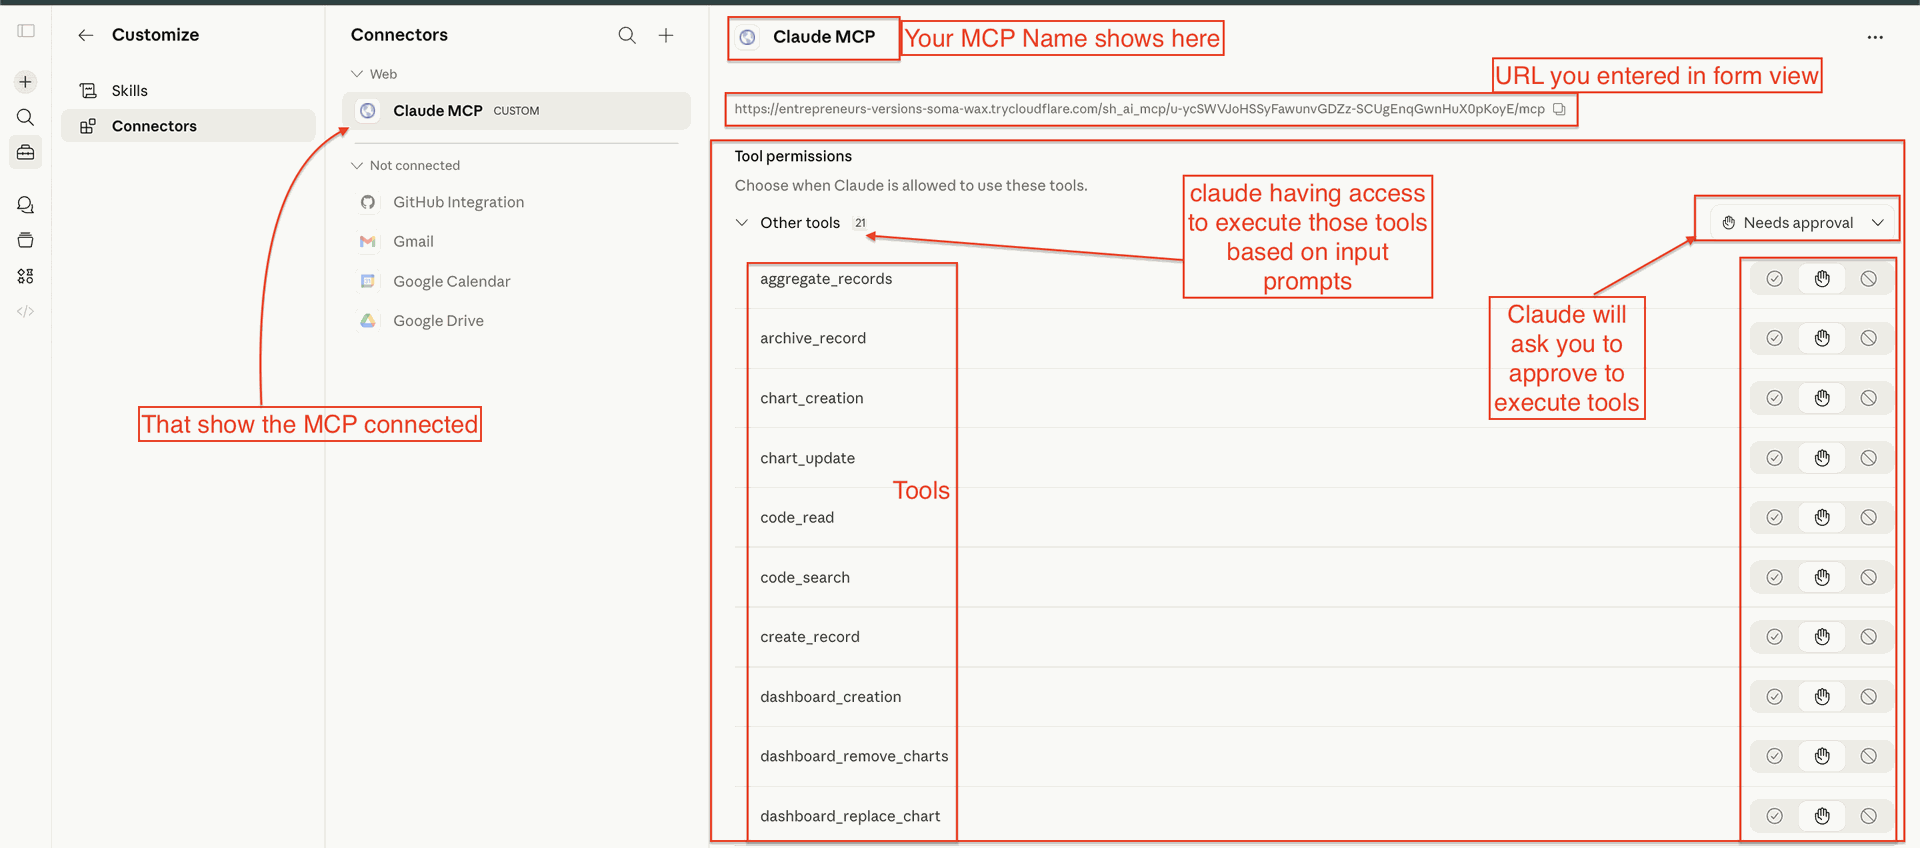
Task: Collapse the Not connected section
Action: pos(357,165)
